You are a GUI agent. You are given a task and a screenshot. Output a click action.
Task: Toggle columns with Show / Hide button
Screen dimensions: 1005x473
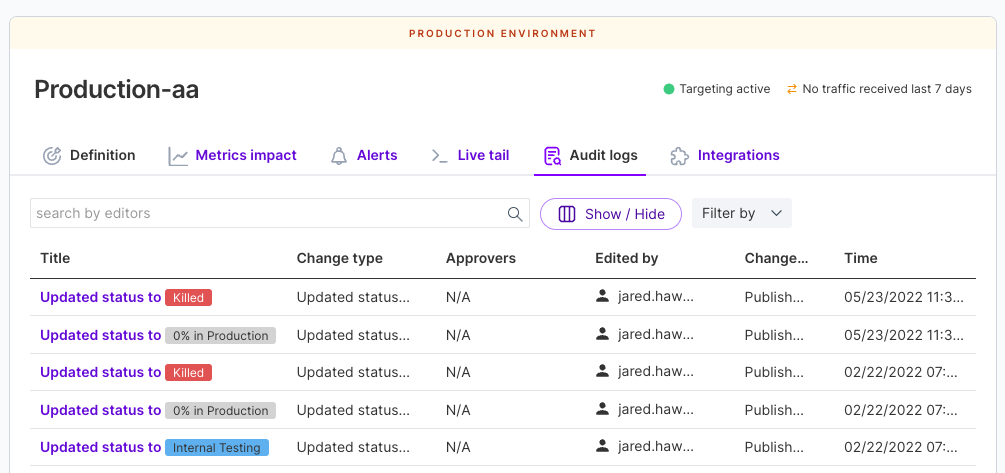(610, 214)
